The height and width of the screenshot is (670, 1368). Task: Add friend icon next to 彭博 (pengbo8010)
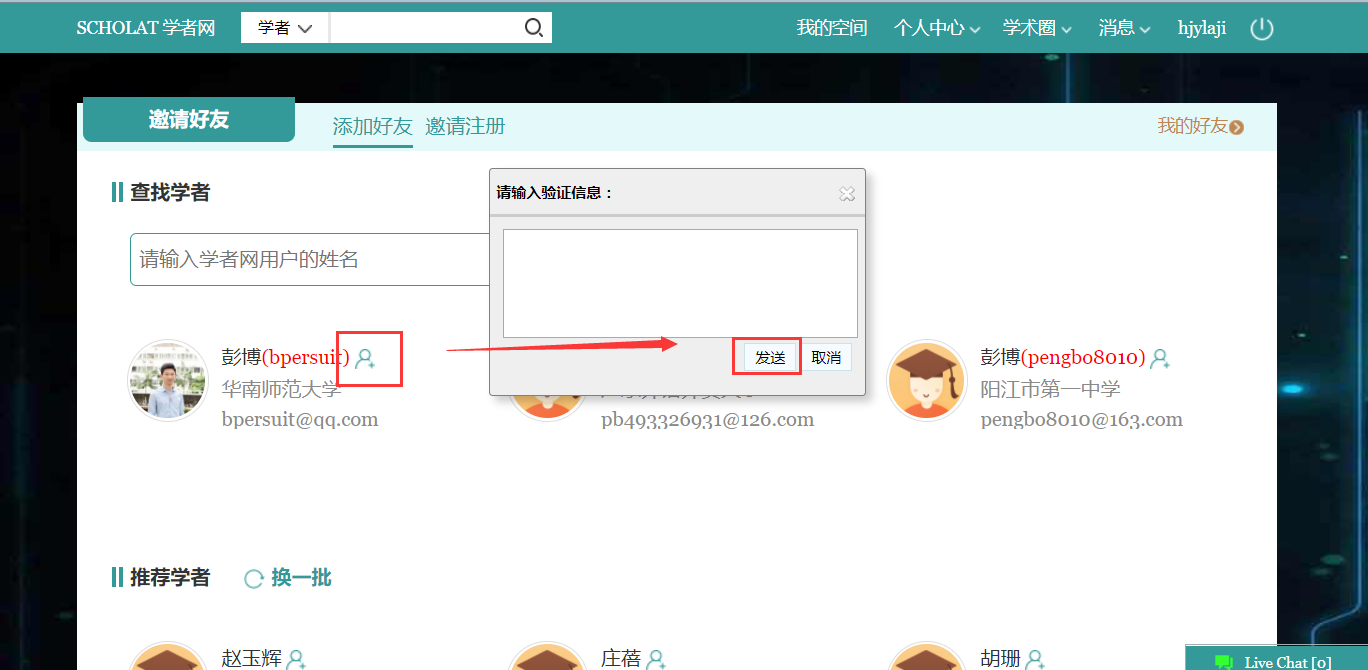click(x=1160, y=358)
